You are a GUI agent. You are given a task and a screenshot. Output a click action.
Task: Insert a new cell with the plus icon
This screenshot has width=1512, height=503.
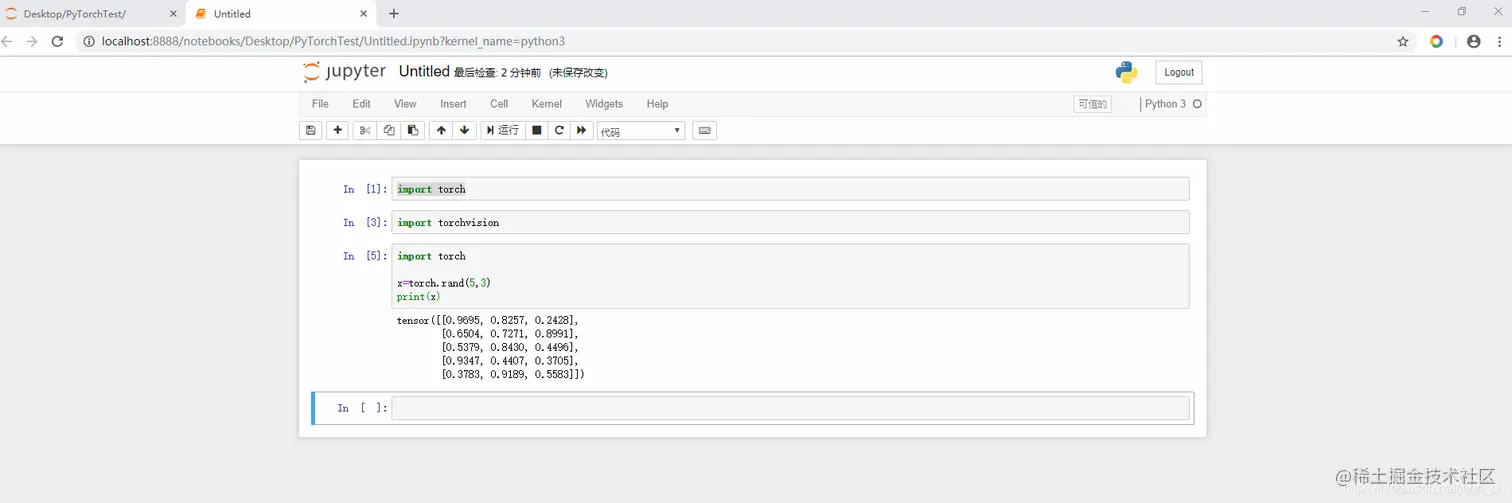pyautogui.click(x=338, y=130)
